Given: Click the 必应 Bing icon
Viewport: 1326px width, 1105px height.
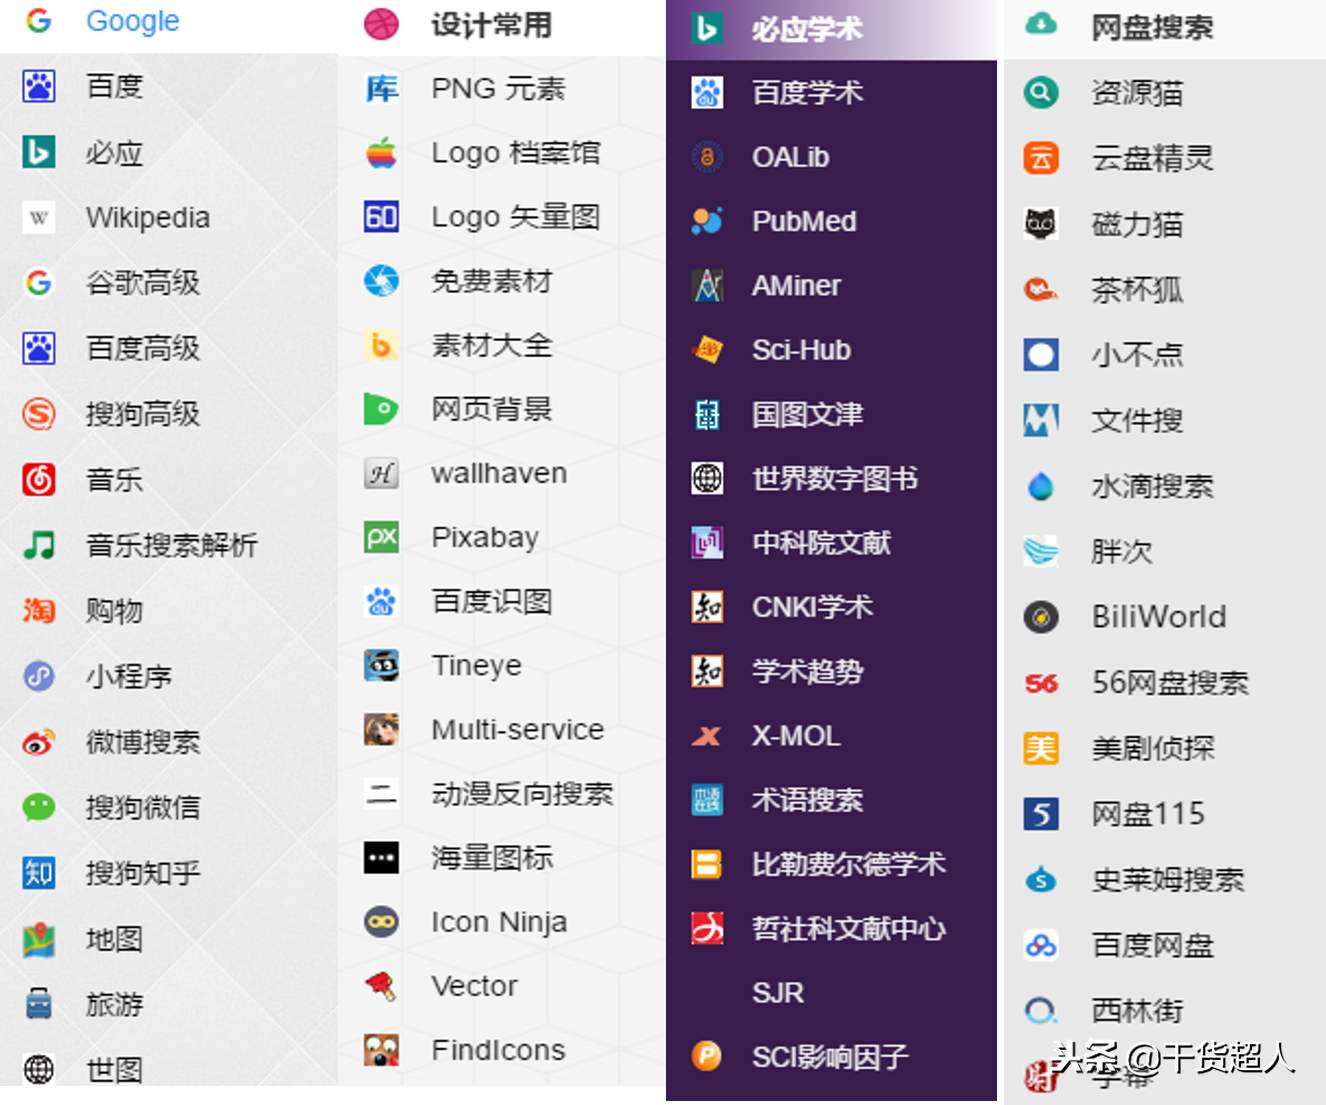Looking at the screenshot, I should pos(39,152).
